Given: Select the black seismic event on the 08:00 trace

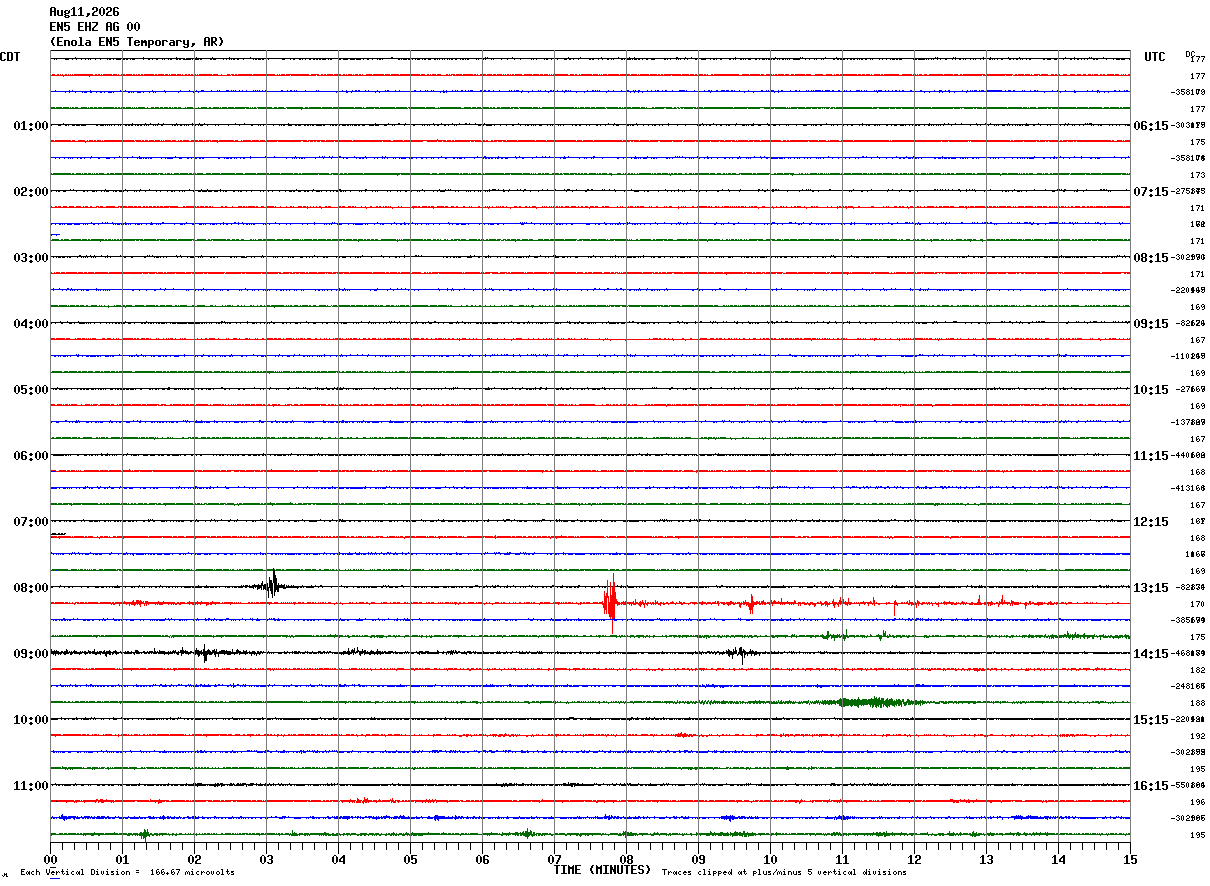Looking at the screenshot, I should click(272, 585).
